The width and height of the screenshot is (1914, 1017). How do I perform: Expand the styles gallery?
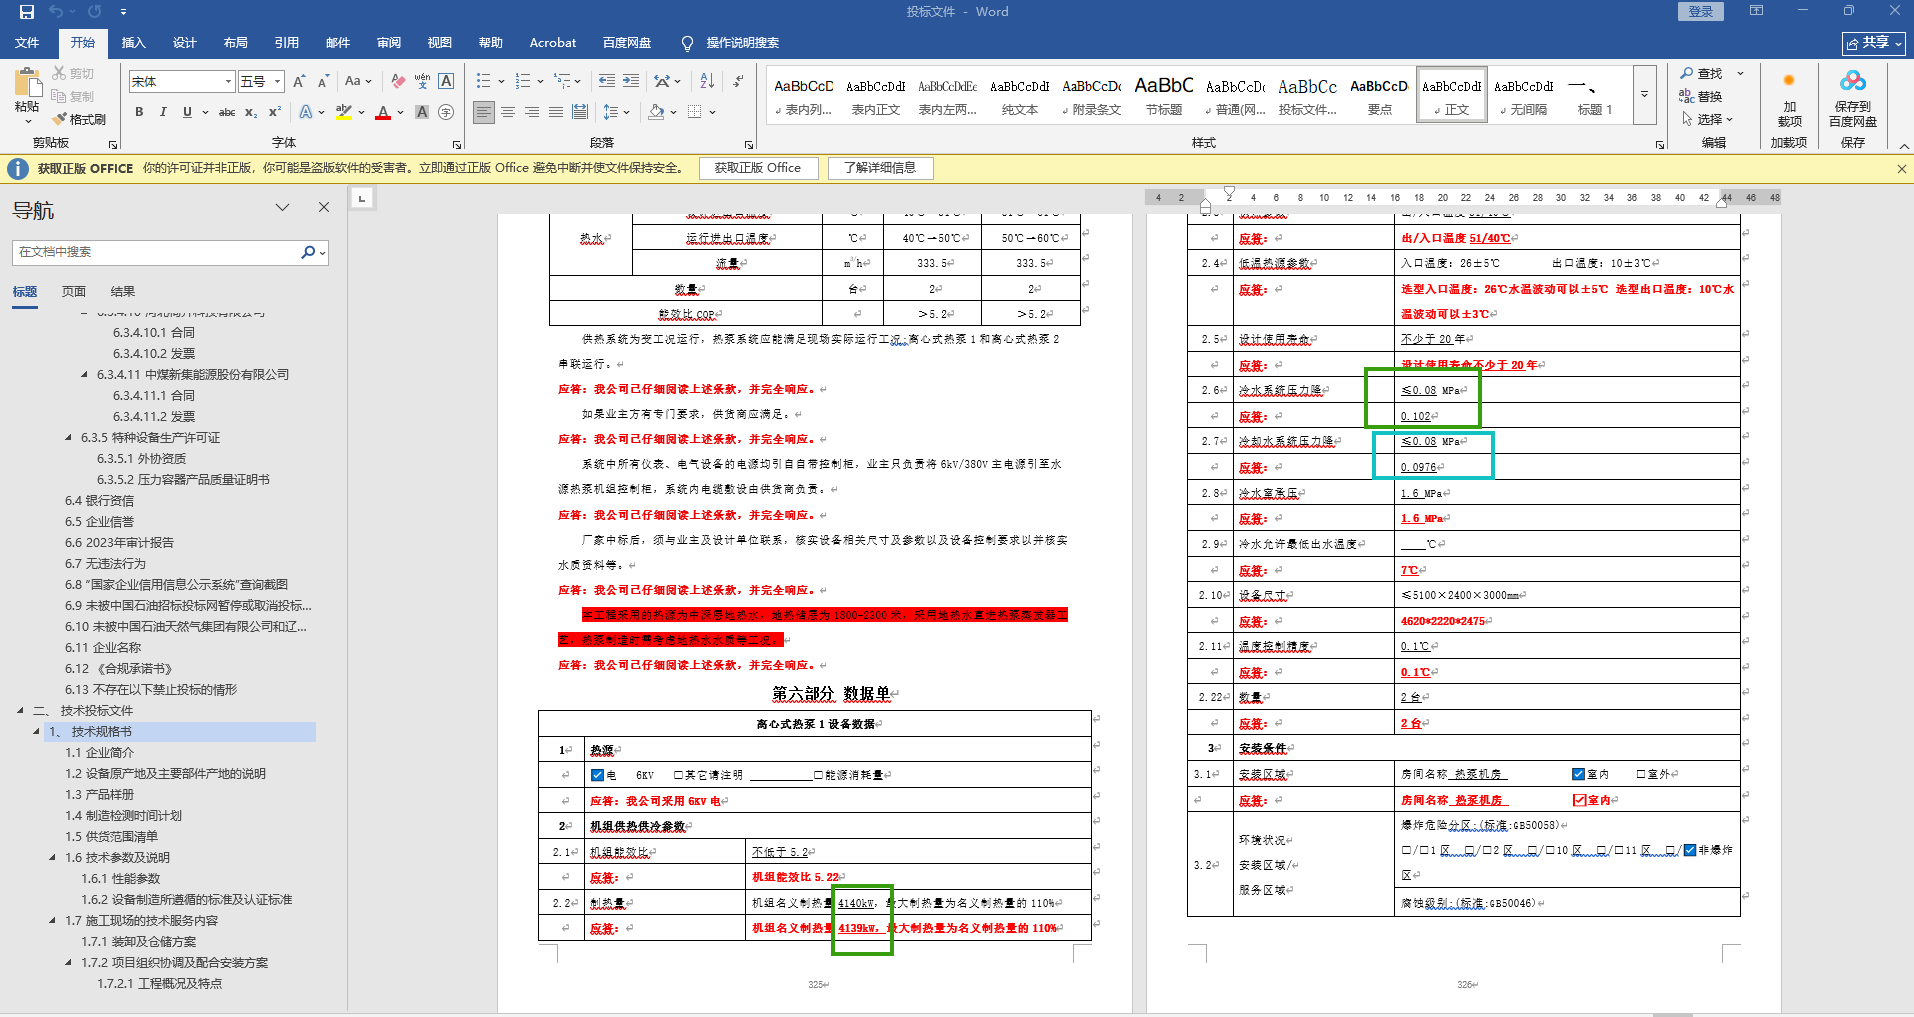point(1644,93)
